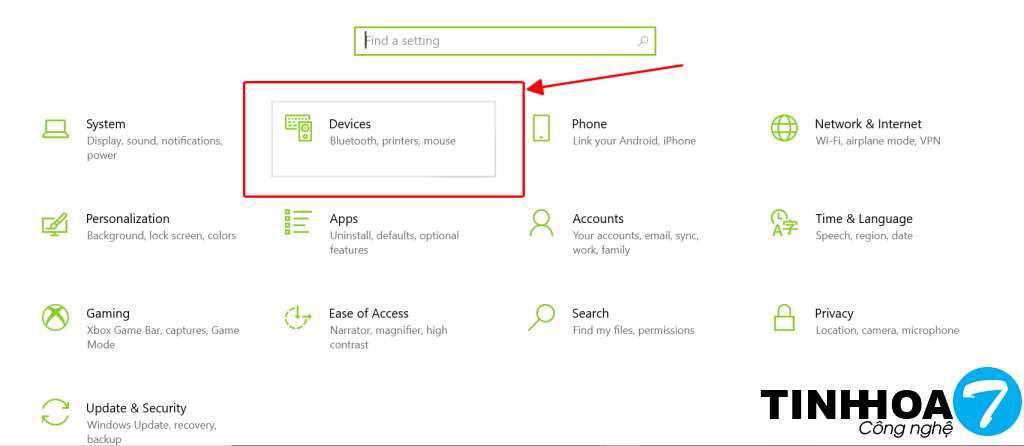Click the Apps list icon

pyautogui.click(x=298, y=222)
